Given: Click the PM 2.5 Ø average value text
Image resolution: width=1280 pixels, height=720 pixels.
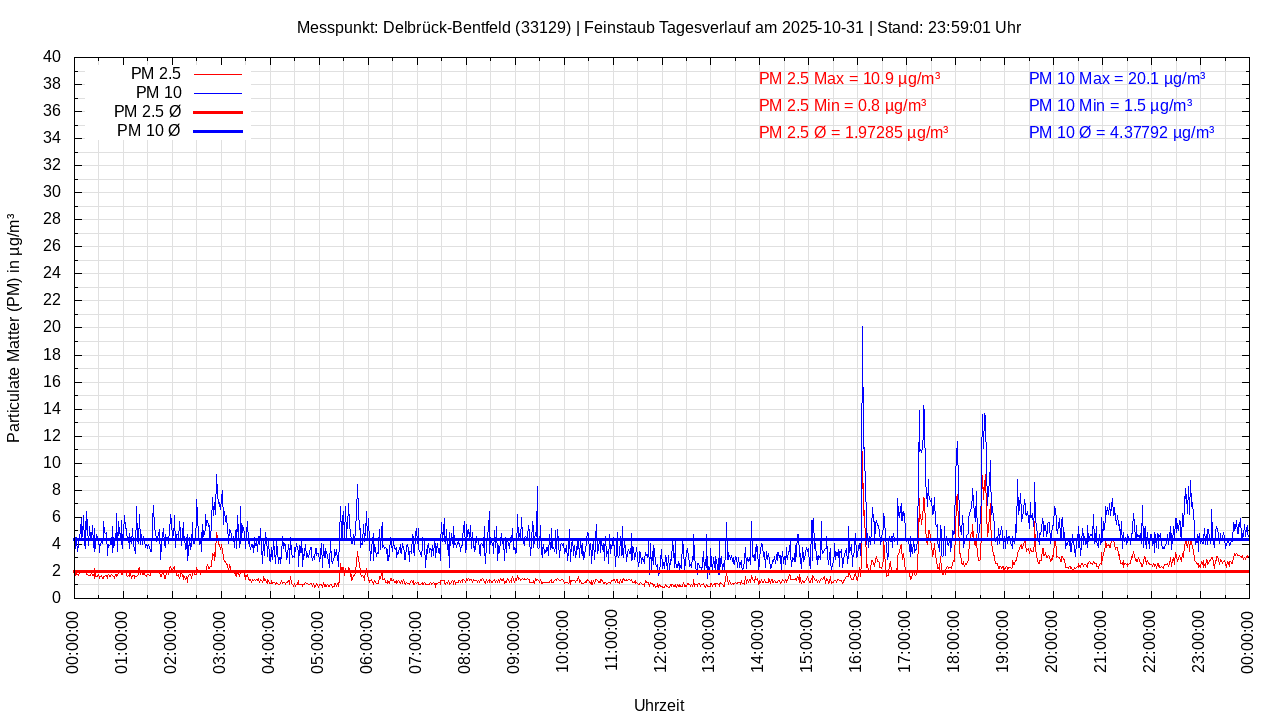Looking at the screenshot, I should click(x=853, y=132).
